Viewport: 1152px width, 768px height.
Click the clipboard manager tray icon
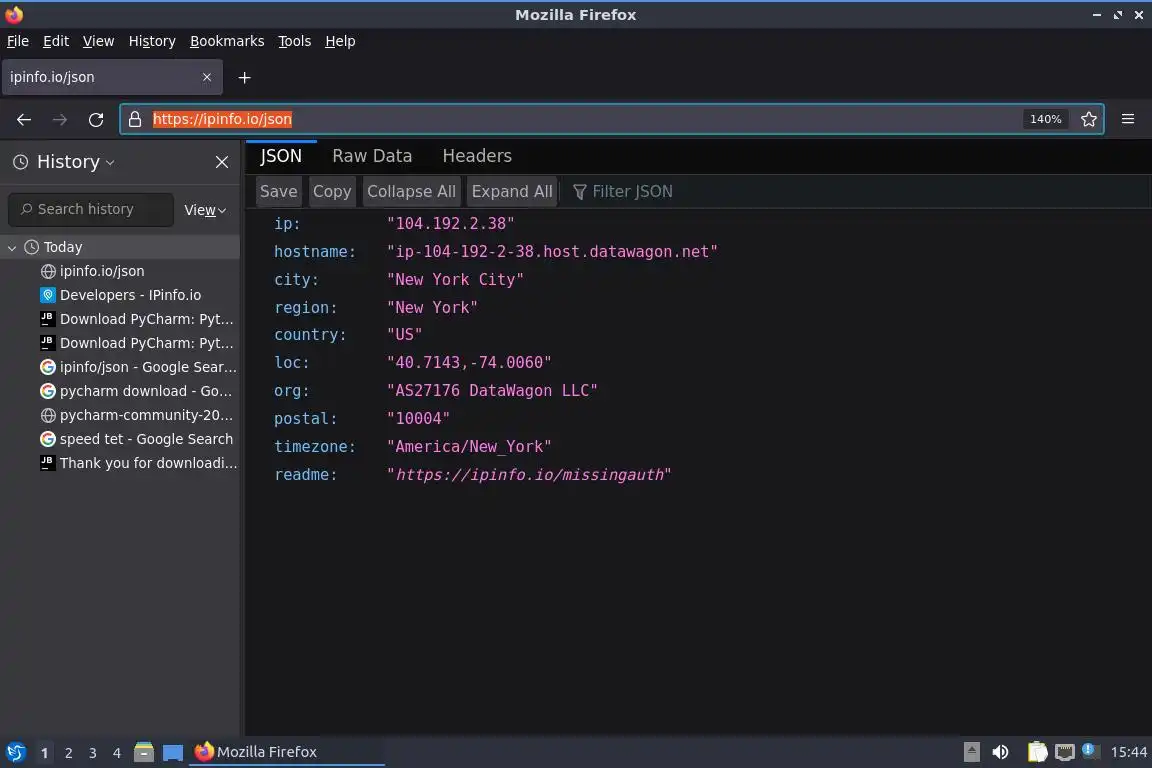(x=1037, y=752)
